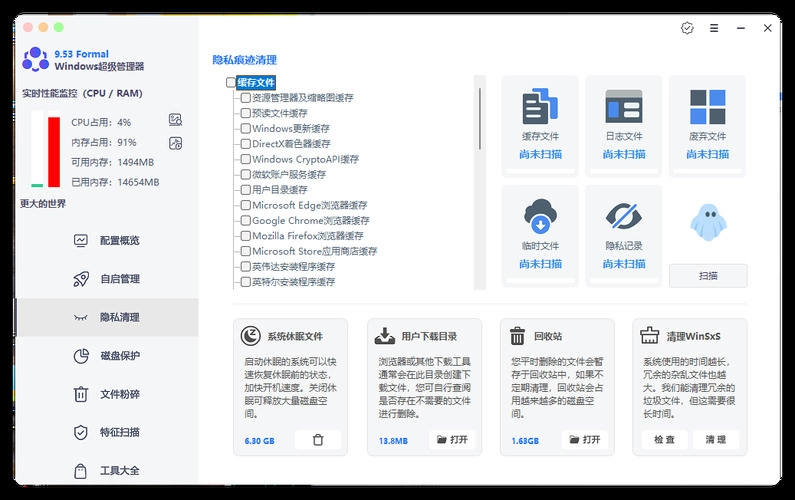Click the 废弃文件 discarded files tile icon
Viewport: 795px width, 500px height.
click(708, 106)
